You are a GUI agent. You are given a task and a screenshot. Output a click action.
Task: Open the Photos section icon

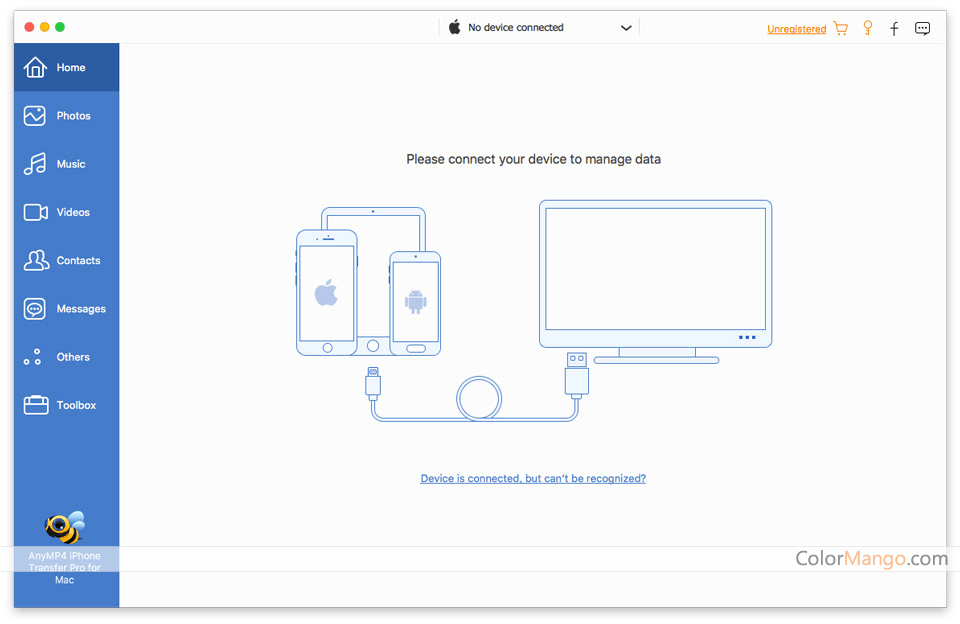pyautogui.click(x=35, y=116)
